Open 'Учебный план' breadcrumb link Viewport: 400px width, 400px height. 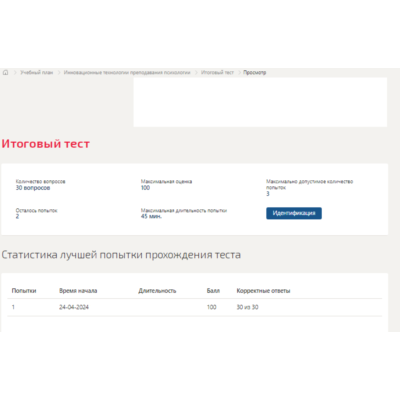tap(37, 72)
